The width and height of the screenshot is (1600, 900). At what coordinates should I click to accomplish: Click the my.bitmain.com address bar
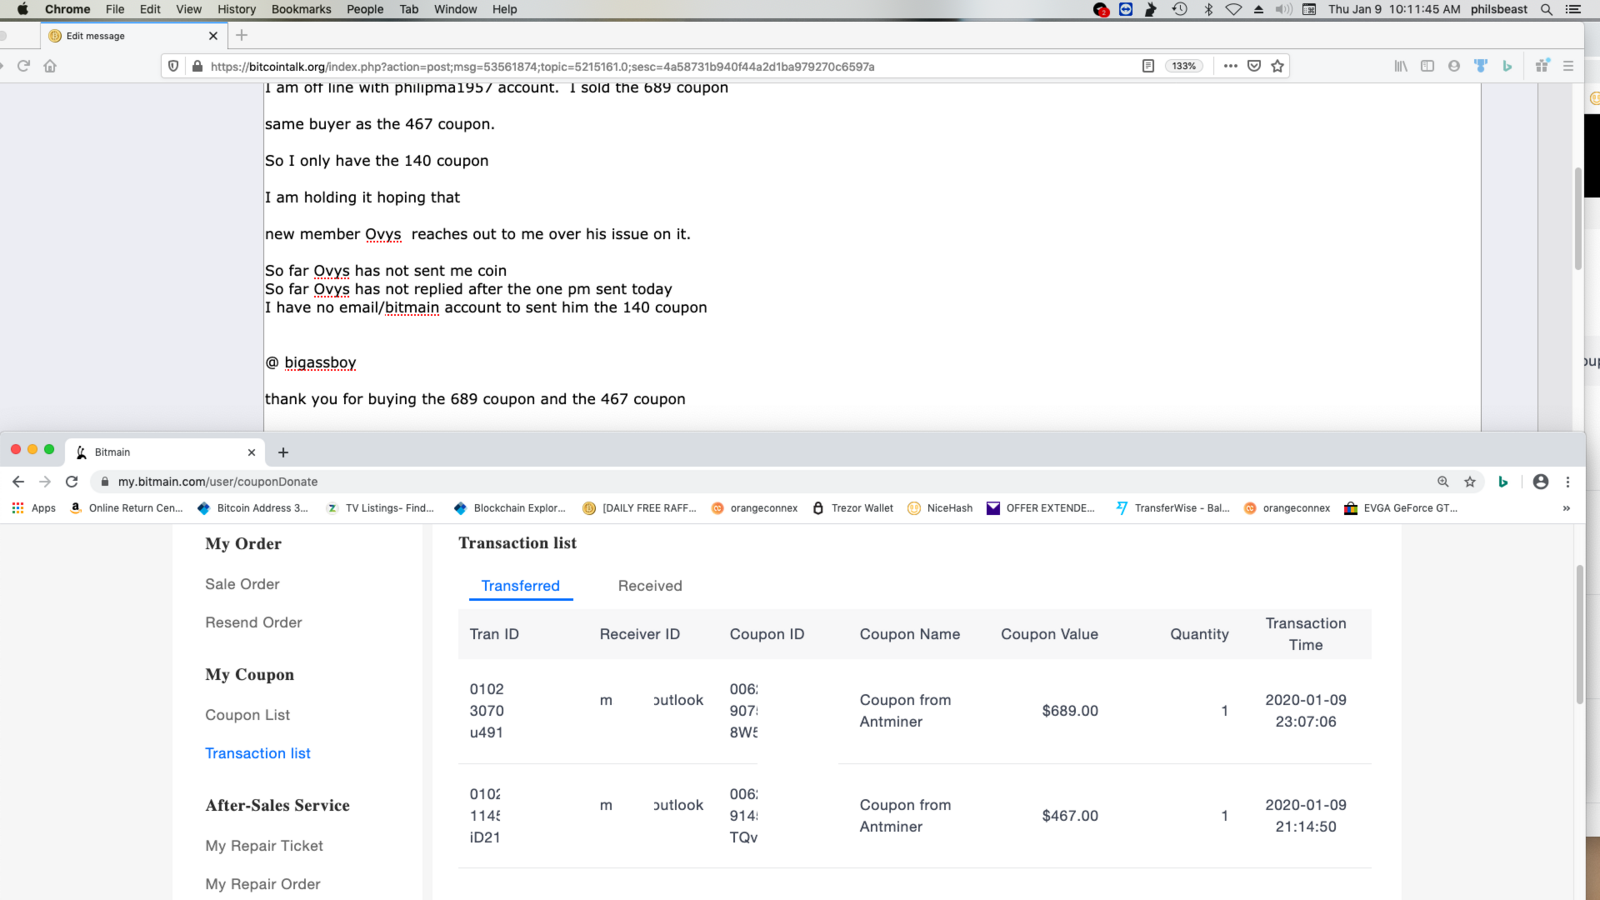coord(760,481)
